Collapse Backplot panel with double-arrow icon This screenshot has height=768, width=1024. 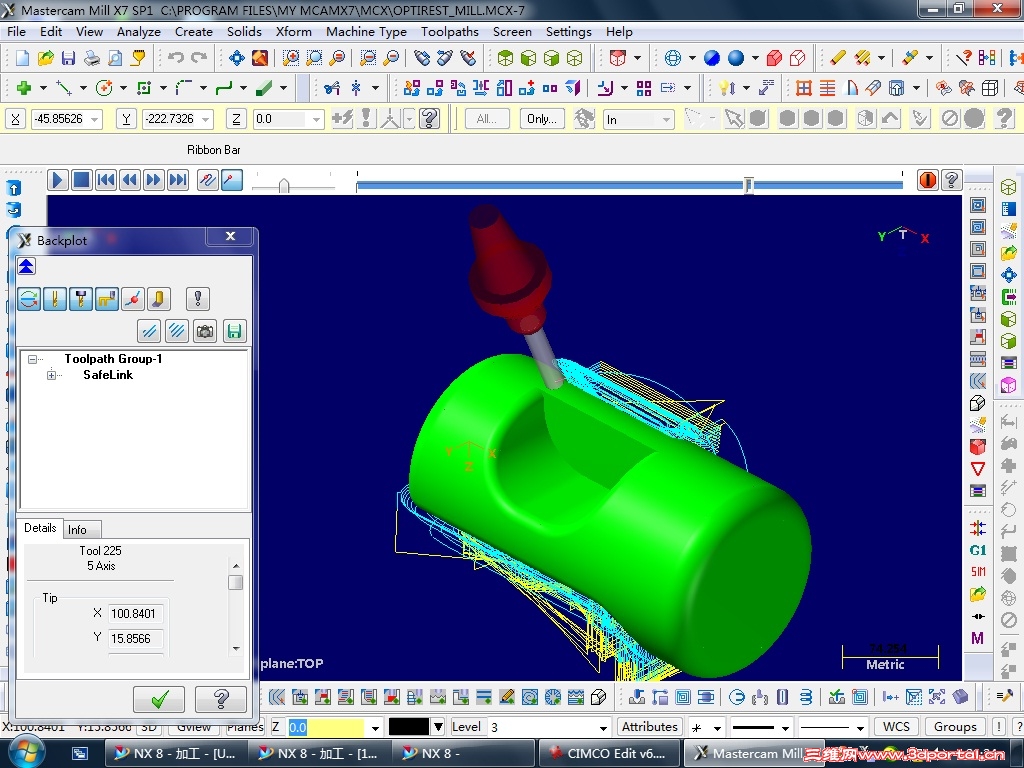click(x=26, y=266)
